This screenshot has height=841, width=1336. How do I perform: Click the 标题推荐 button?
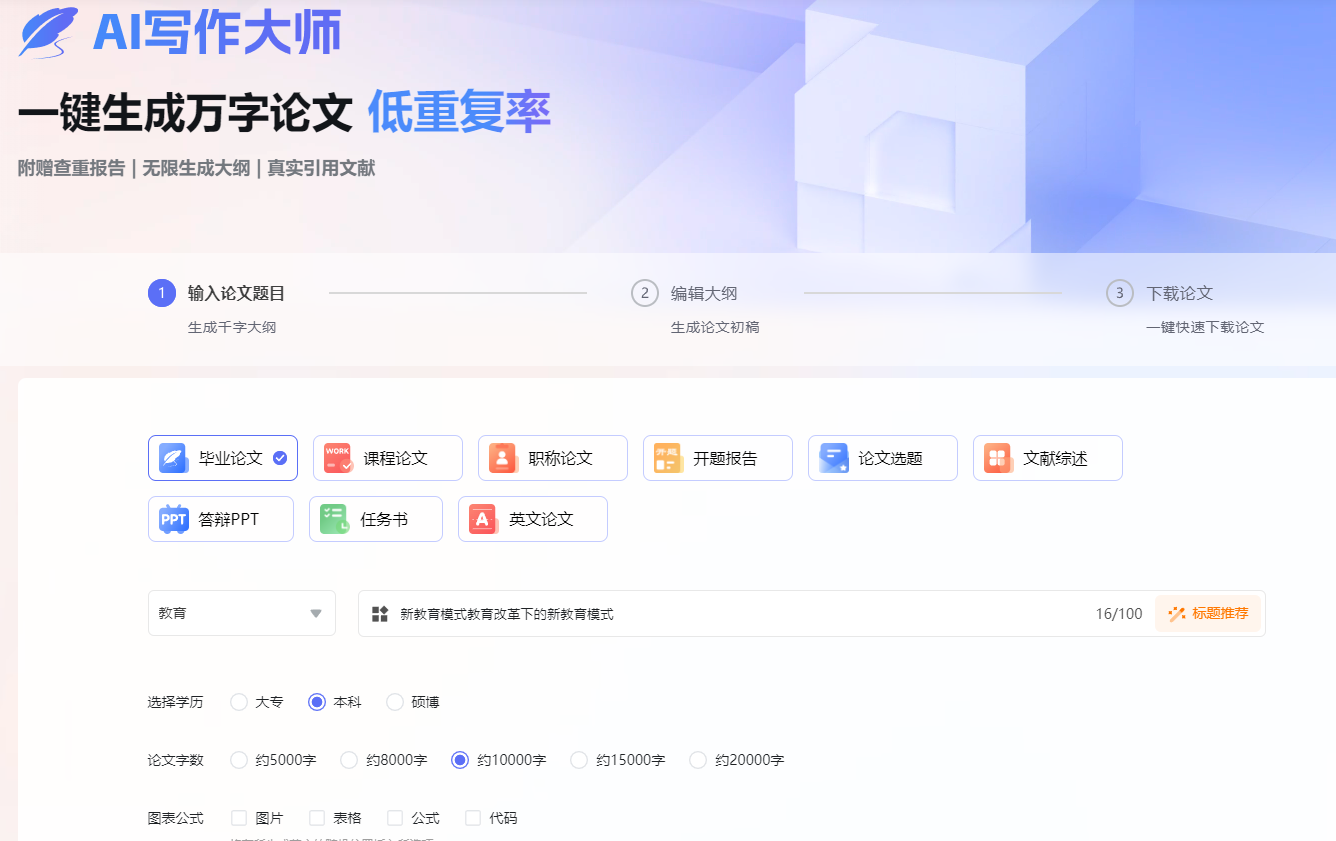click(x=1208, y=614)
